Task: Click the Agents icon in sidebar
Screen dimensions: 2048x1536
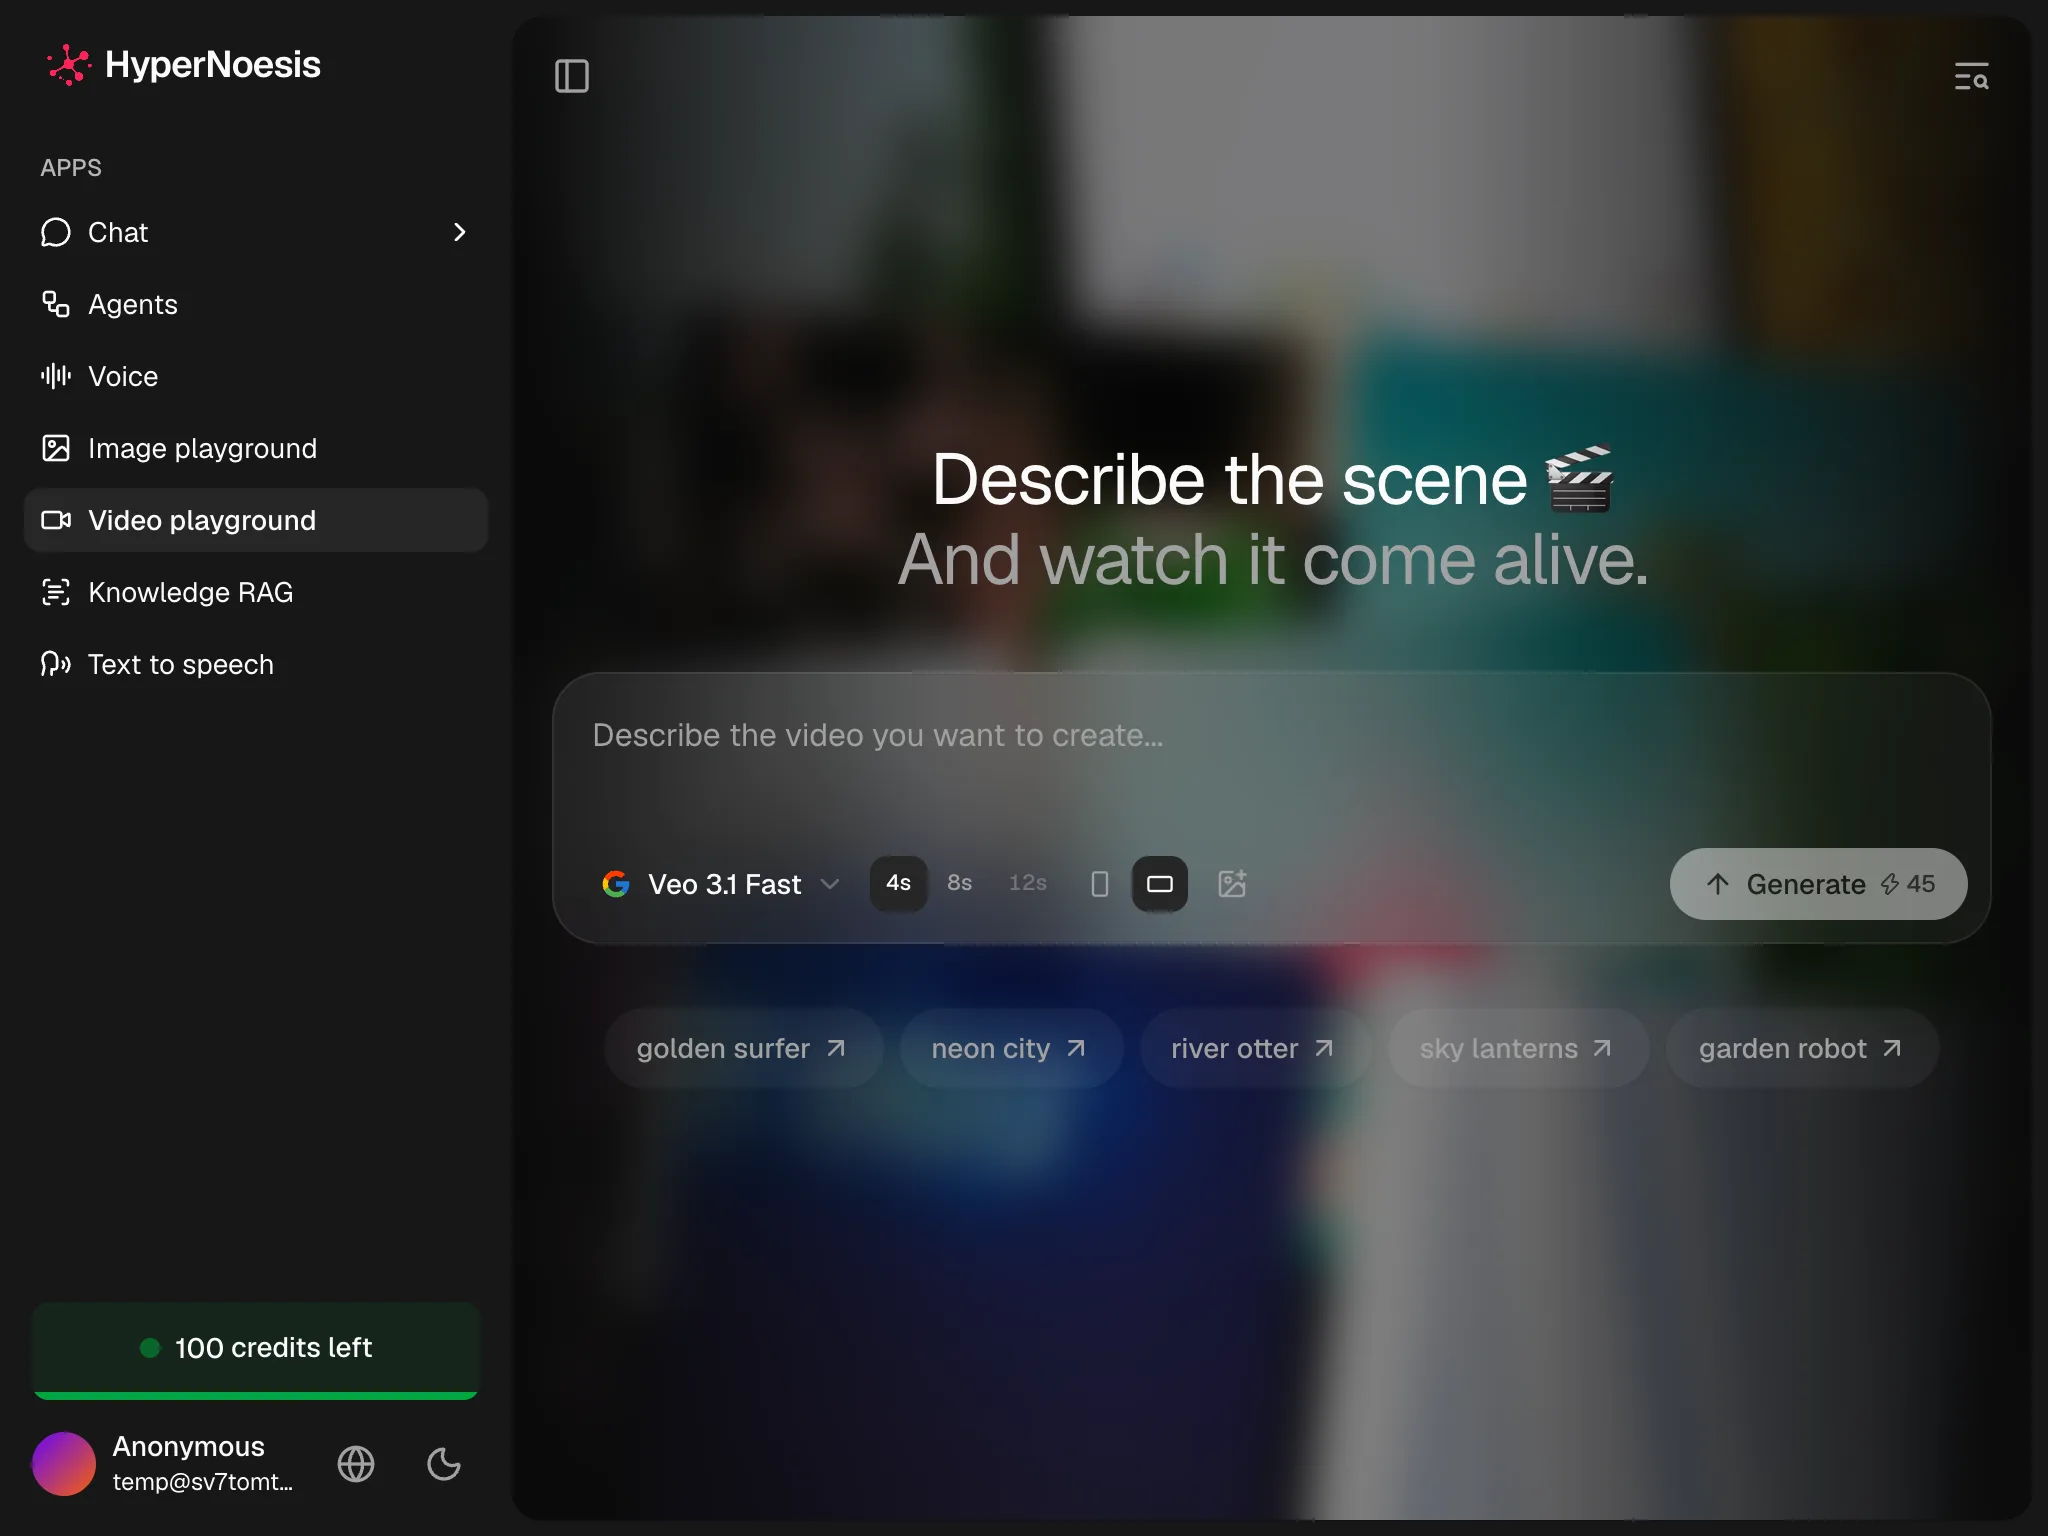Action: [56, 304]
